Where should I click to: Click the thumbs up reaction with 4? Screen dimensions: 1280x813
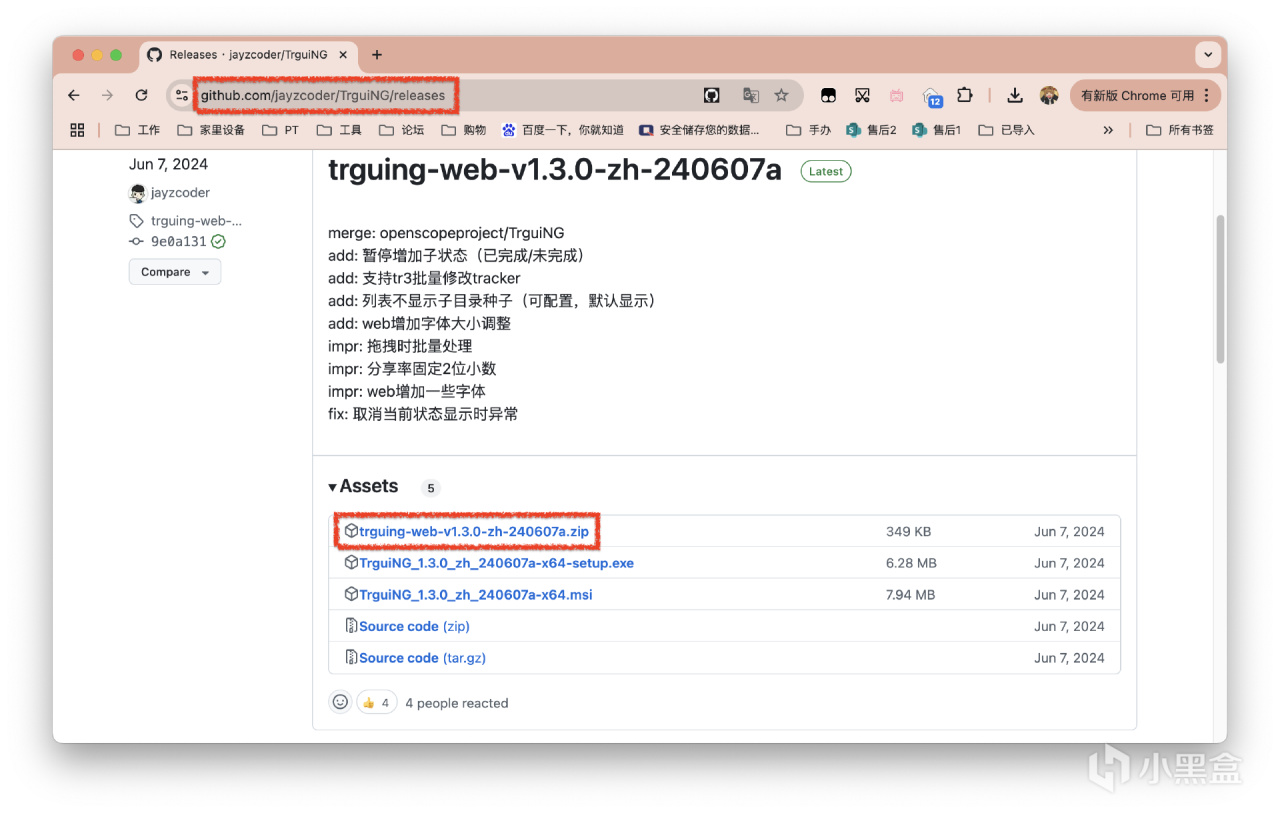point(377,702)
